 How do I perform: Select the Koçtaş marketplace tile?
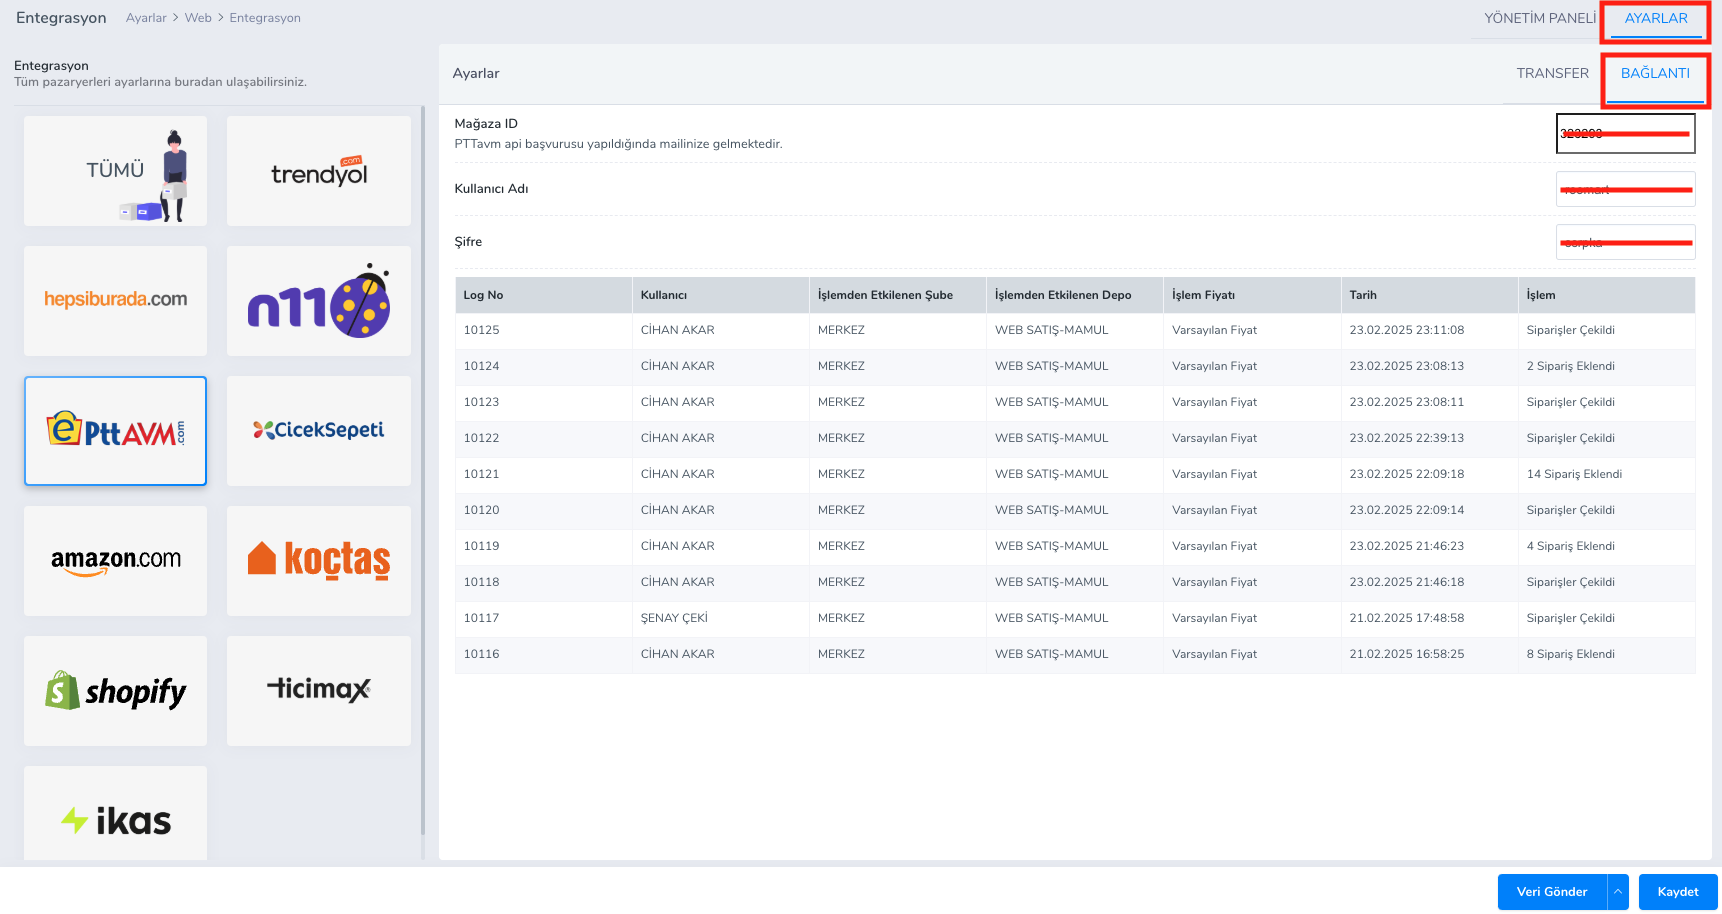click(318, 560)
